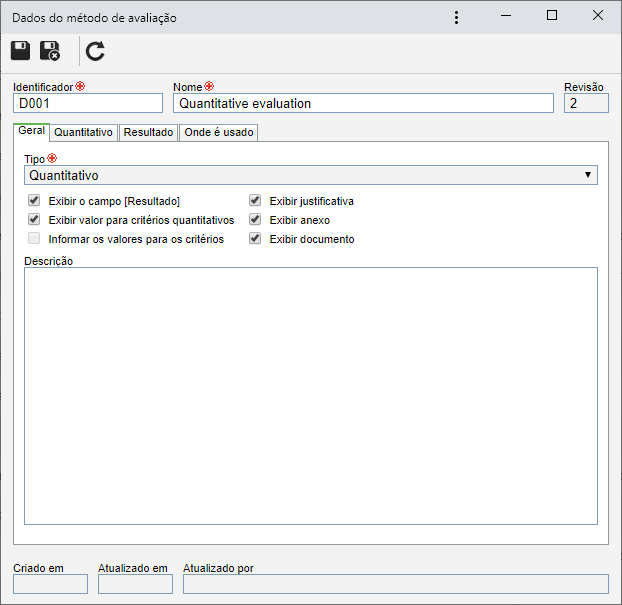Viewport: 622px width, 605px height.
Task: Switch to the Resultado tab
Action: 148,133
